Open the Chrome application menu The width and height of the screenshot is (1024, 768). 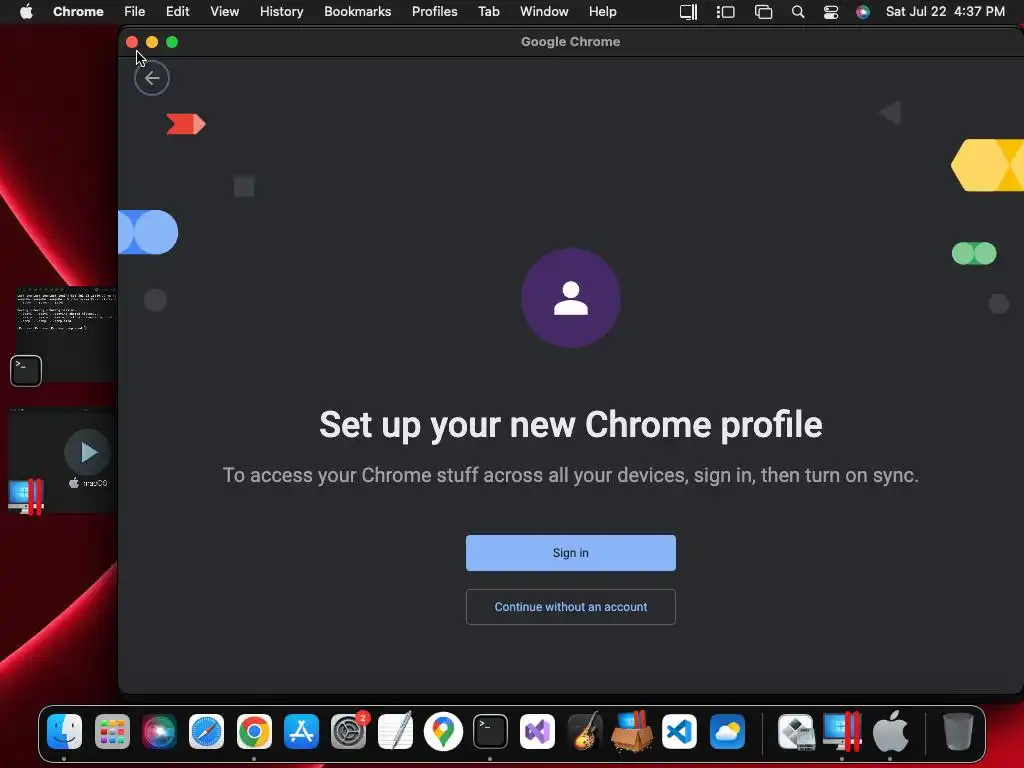[78, 12]
